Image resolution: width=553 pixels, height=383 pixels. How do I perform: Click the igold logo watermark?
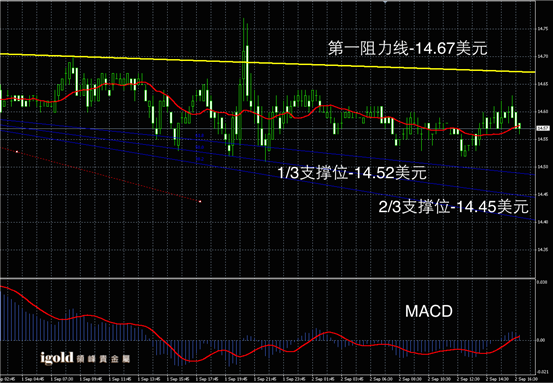(x=85, y=358)
